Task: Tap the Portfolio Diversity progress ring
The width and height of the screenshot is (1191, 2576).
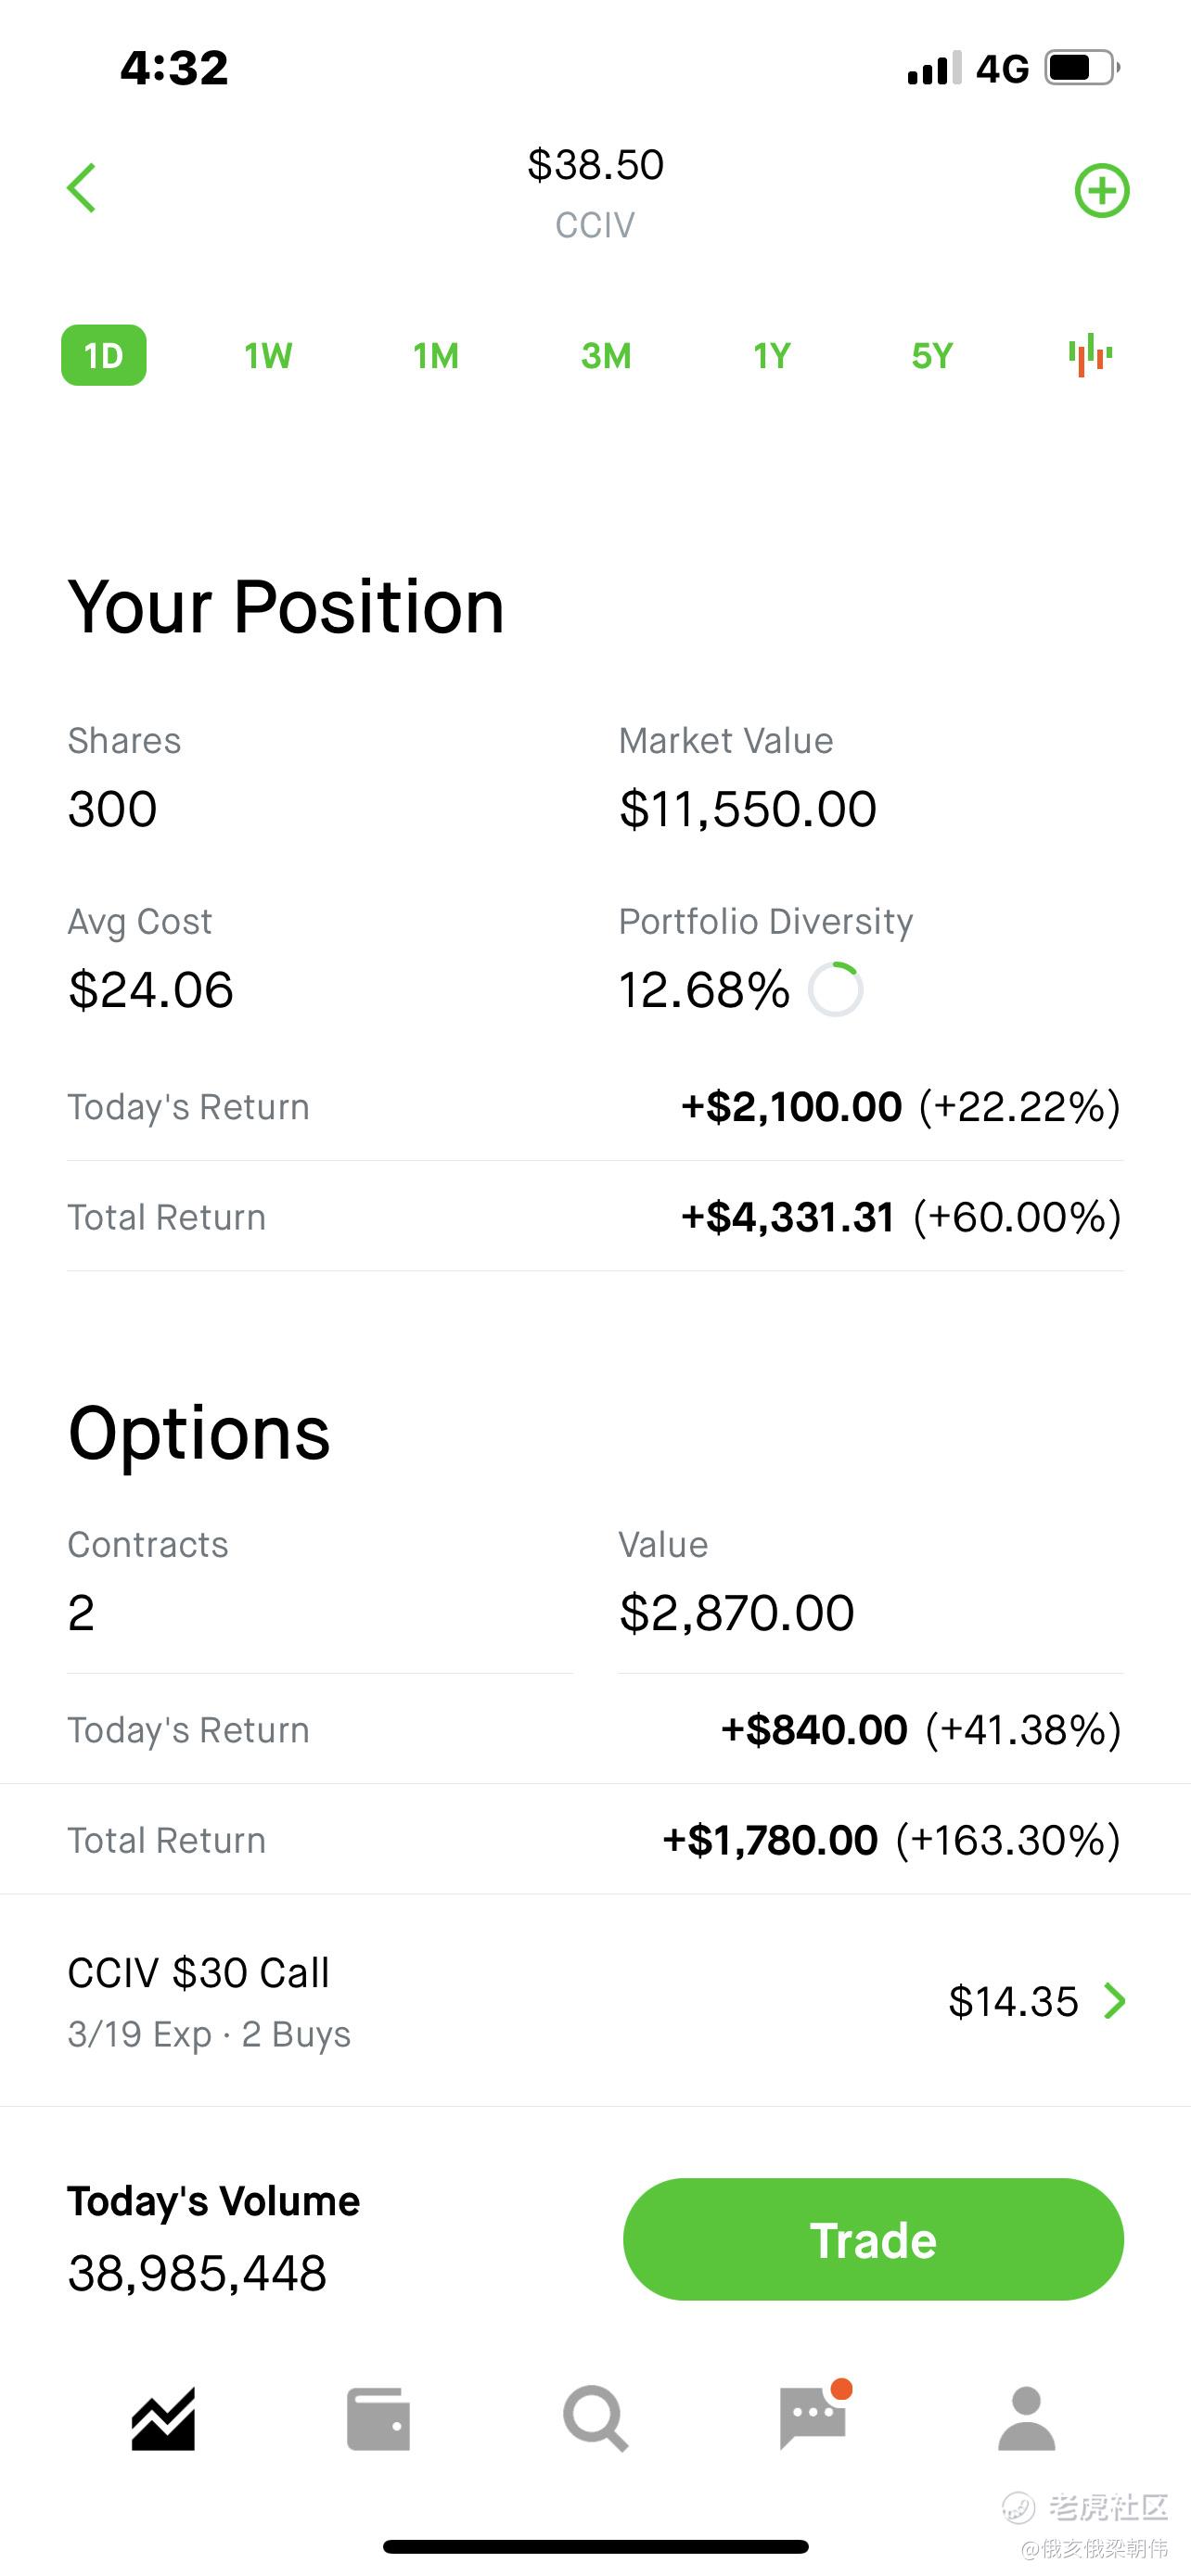Action: [836, 989]
